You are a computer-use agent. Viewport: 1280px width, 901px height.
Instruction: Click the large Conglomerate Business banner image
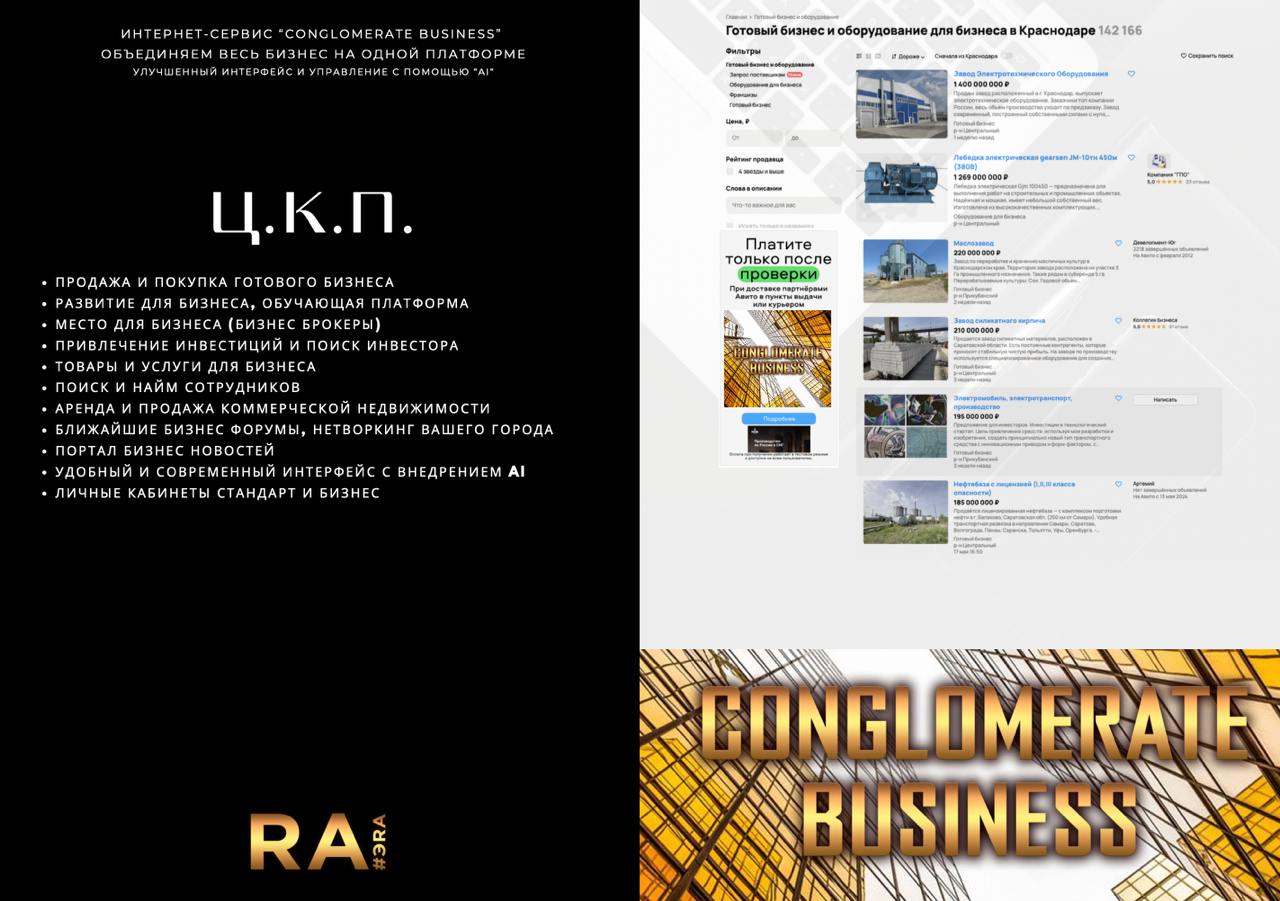[x=960, y=775]
